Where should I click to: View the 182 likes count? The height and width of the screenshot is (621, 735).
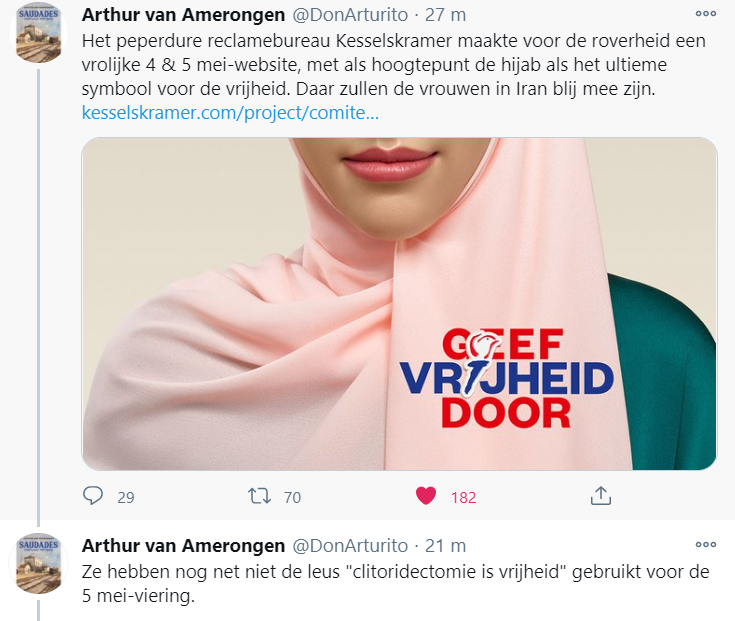(463, 497)
